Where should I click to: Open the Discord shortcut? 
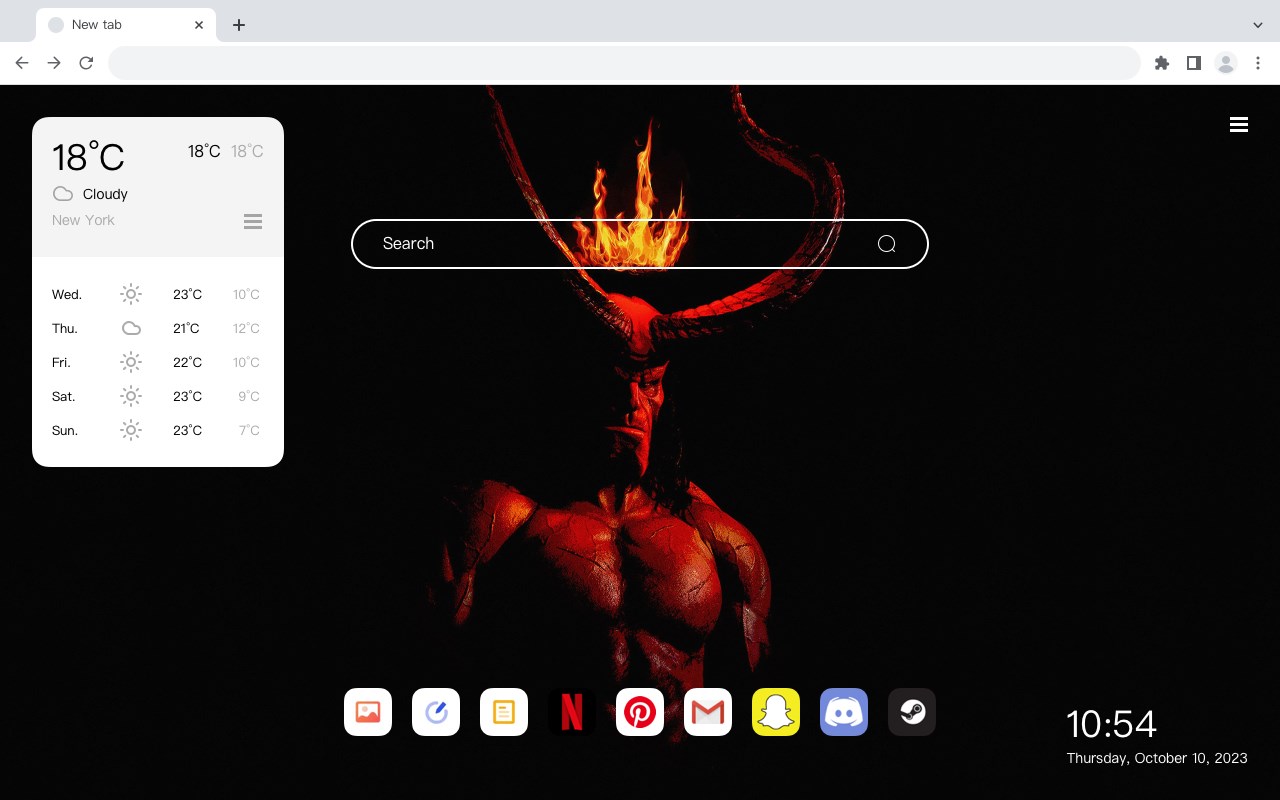844,712
